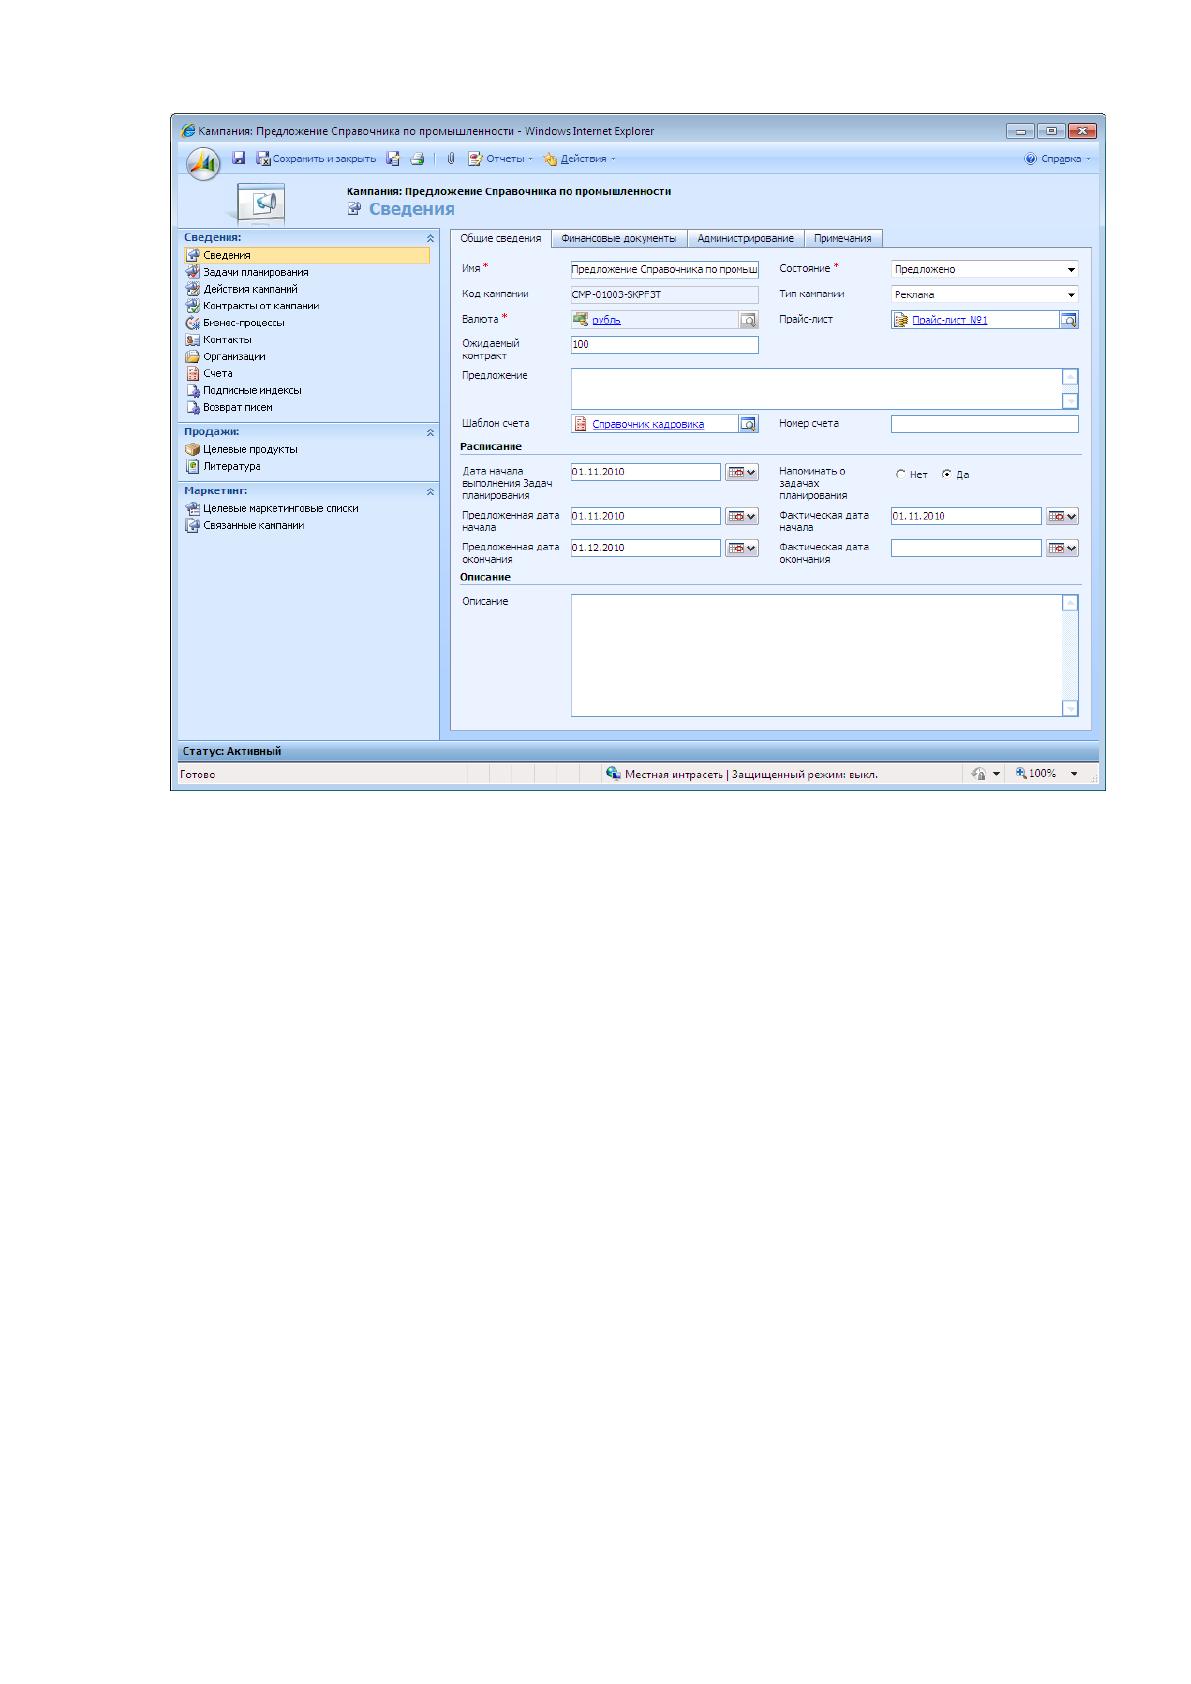
Task: Click the Save and New icon
Action: (x=393, y=158)
